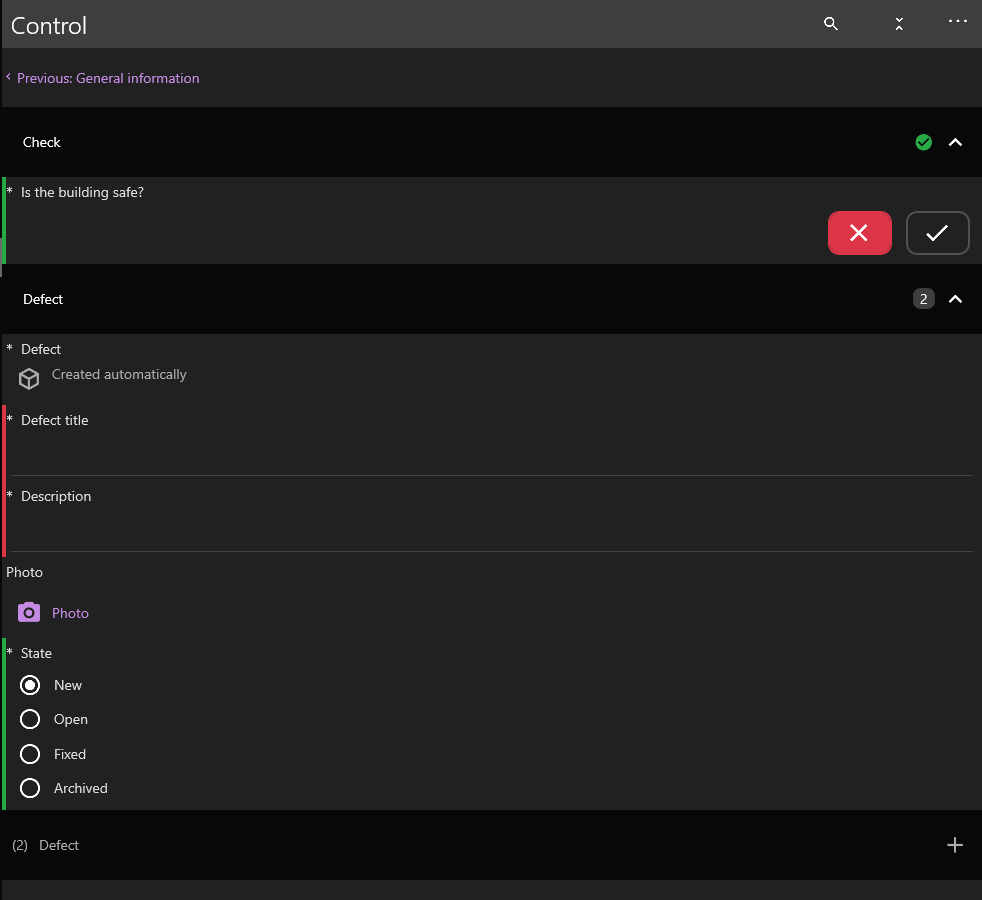Click the green check status icon
982x900 pixels.
click(924, 142)
